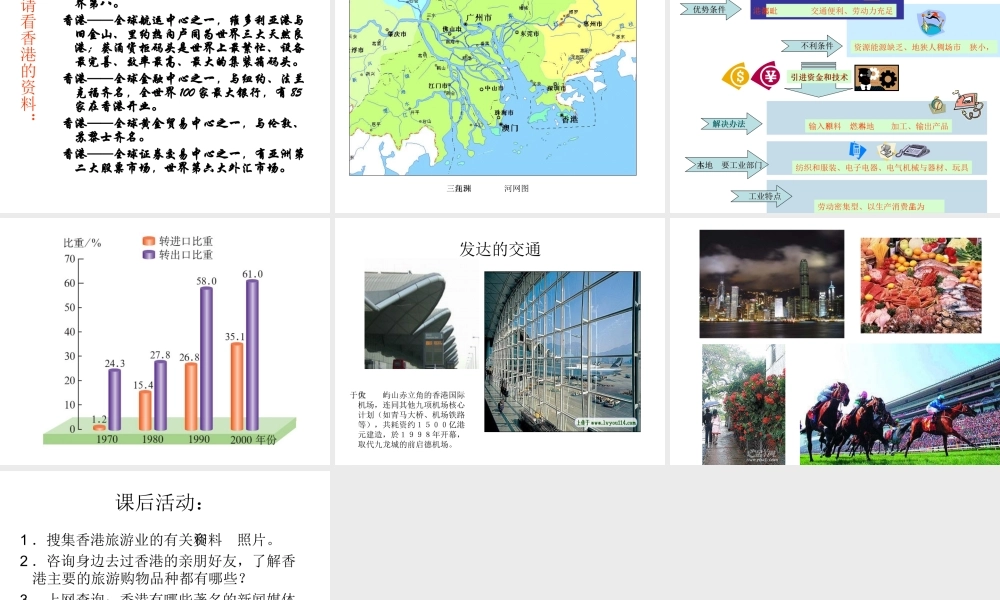Click the 26.8 orange bar for 1990
This screenshot has width=1000, height=600.
pos(191,396)
